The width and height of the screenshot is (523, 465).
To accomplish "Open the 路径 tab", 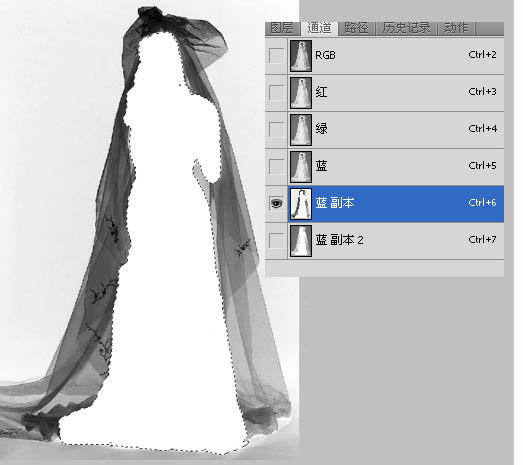I will tap(357, 28).
